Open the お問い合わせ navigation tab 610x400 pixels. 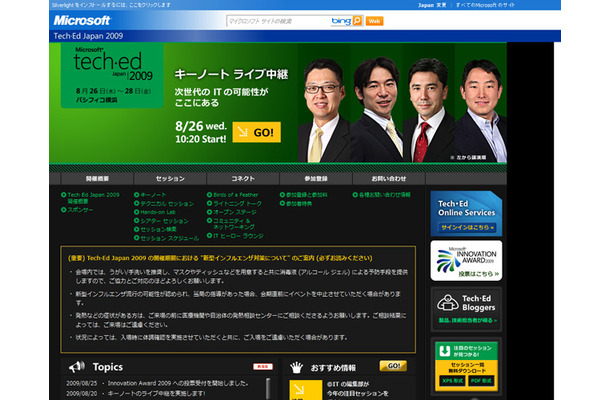pyautogui.click(x=389, y=179)
